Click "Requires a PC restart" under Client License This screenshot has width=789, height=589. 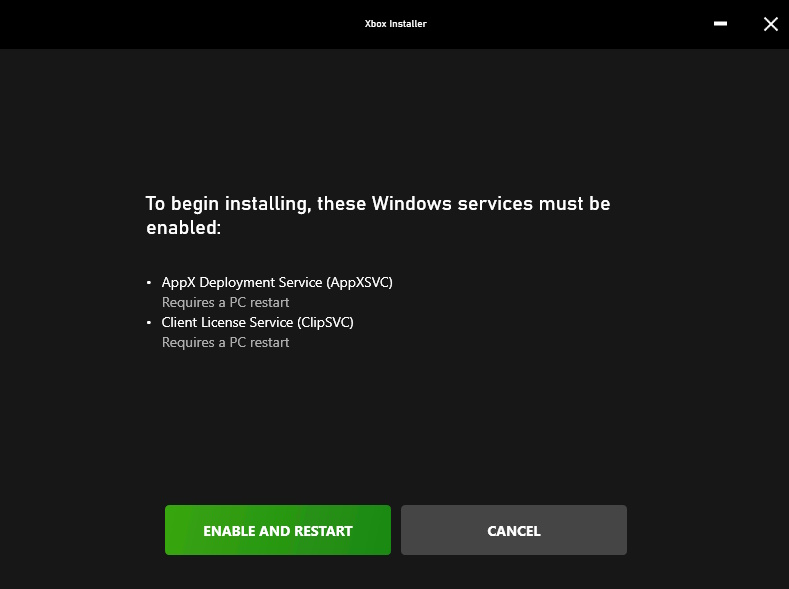click(x=225, y=342)
